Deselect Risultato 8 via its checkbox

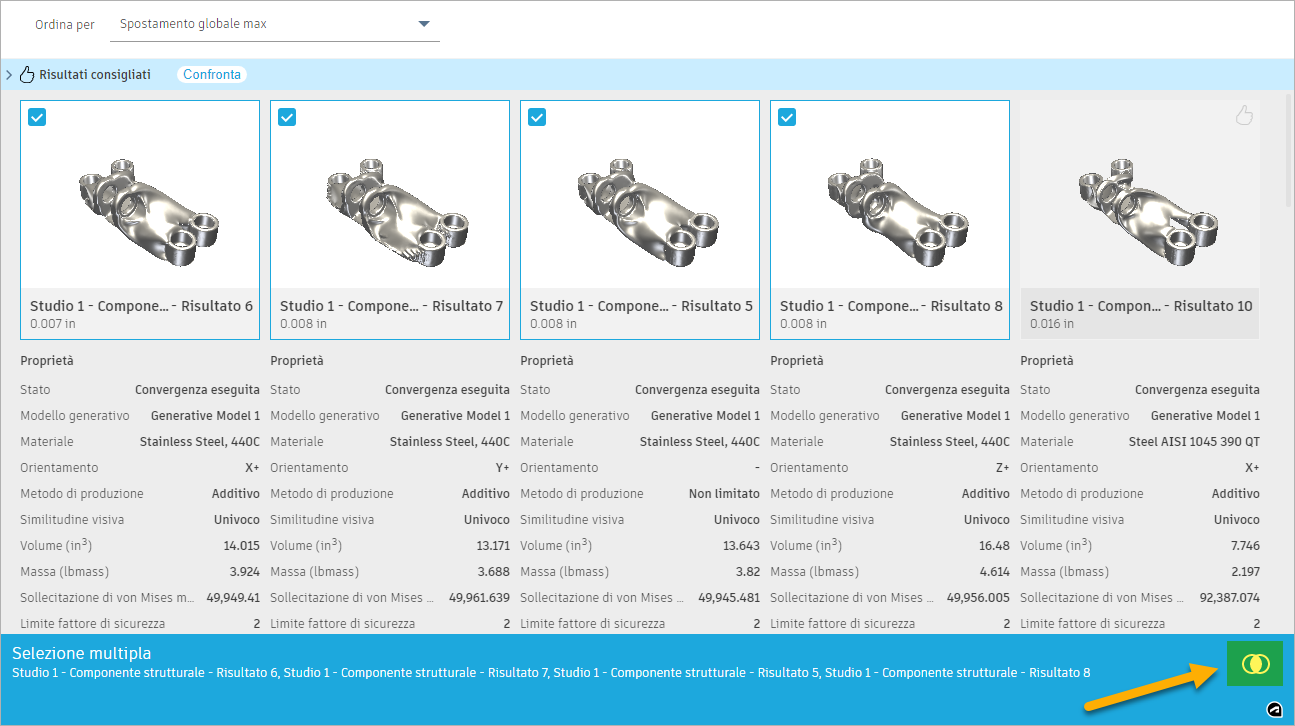787,117
